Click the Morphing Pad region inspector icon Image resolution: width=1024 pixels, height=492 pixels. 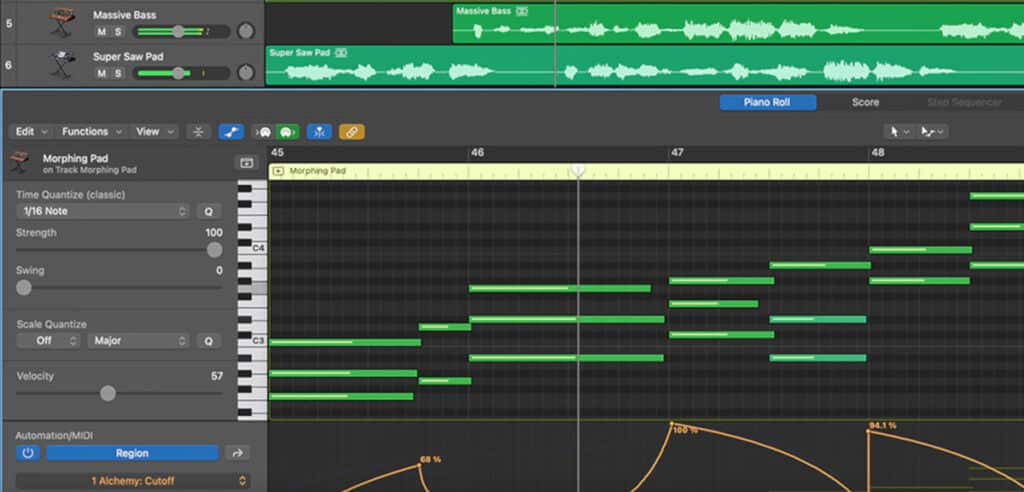[245, 162]
